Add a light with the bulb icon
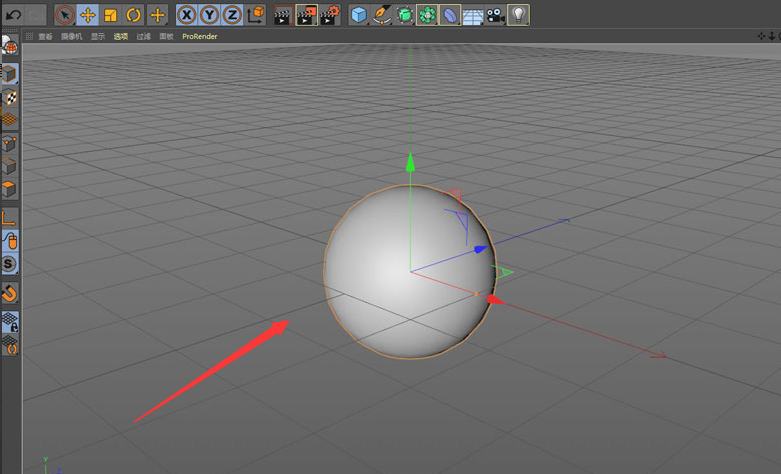The width and height of the screenshot is (781, 474). click(518, 15)
